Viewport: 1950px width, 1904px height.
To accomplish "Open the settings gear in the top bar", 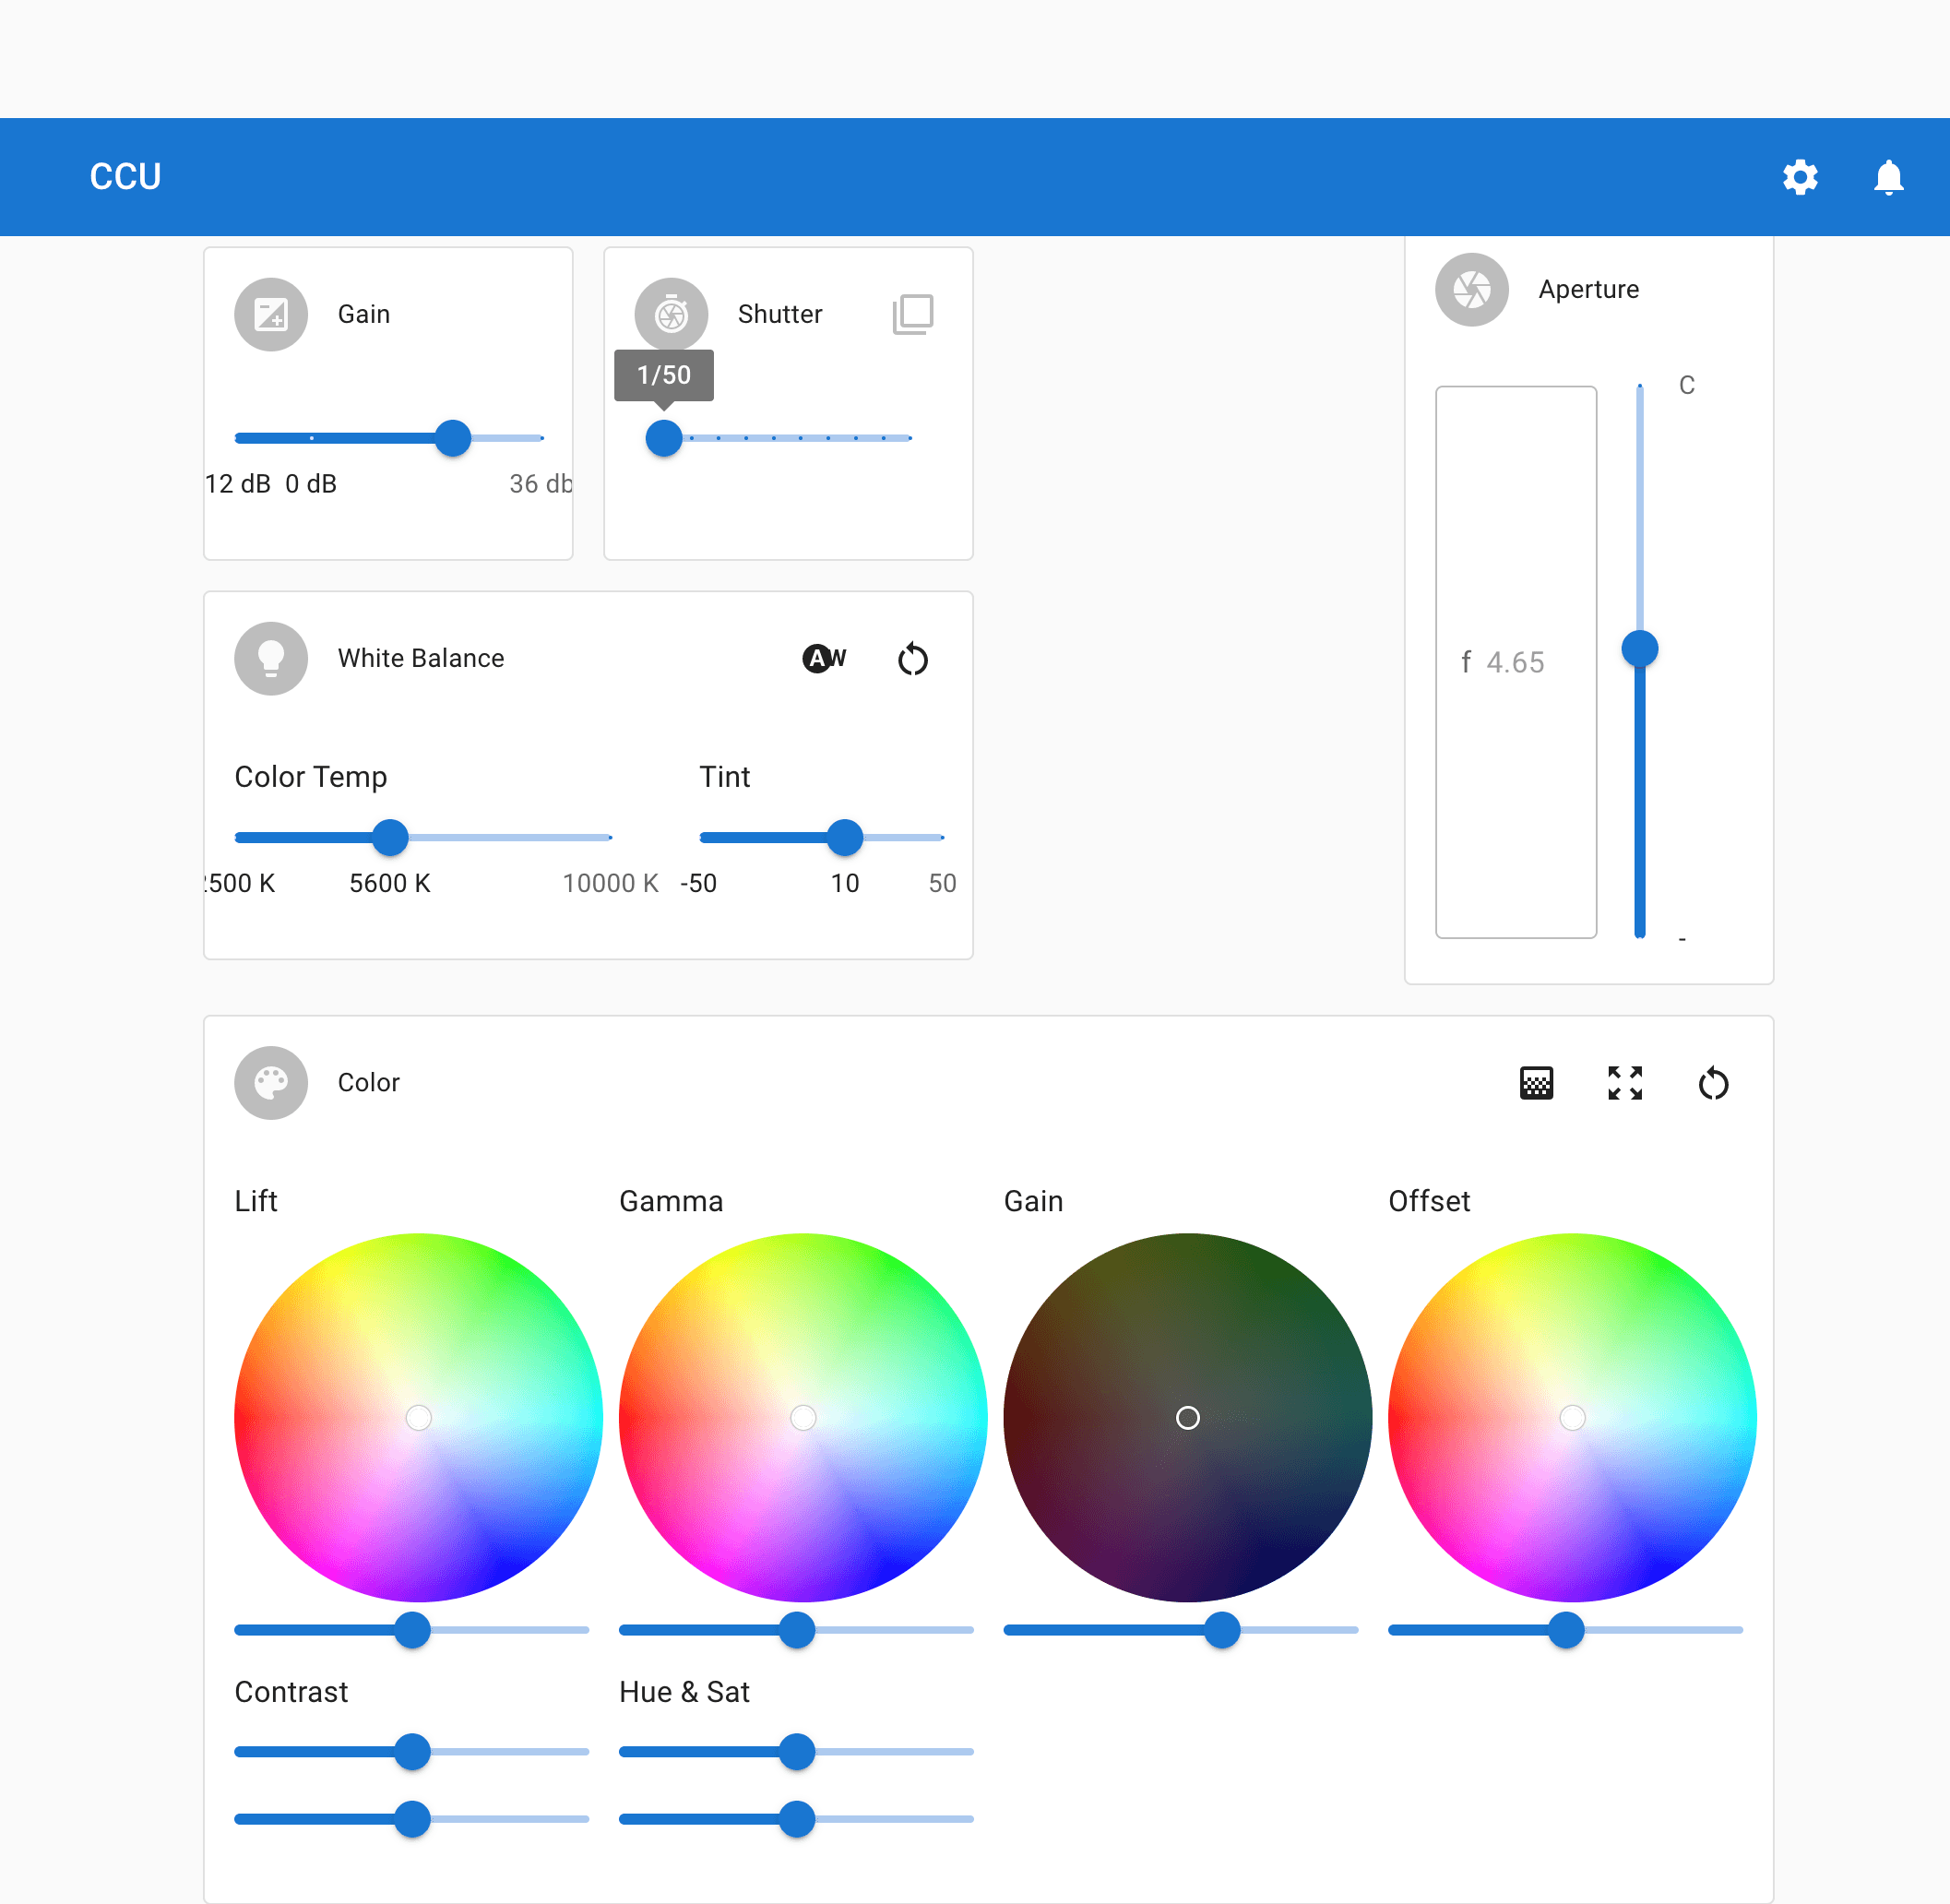I will pyautogui.click(x=1800, y=177).
